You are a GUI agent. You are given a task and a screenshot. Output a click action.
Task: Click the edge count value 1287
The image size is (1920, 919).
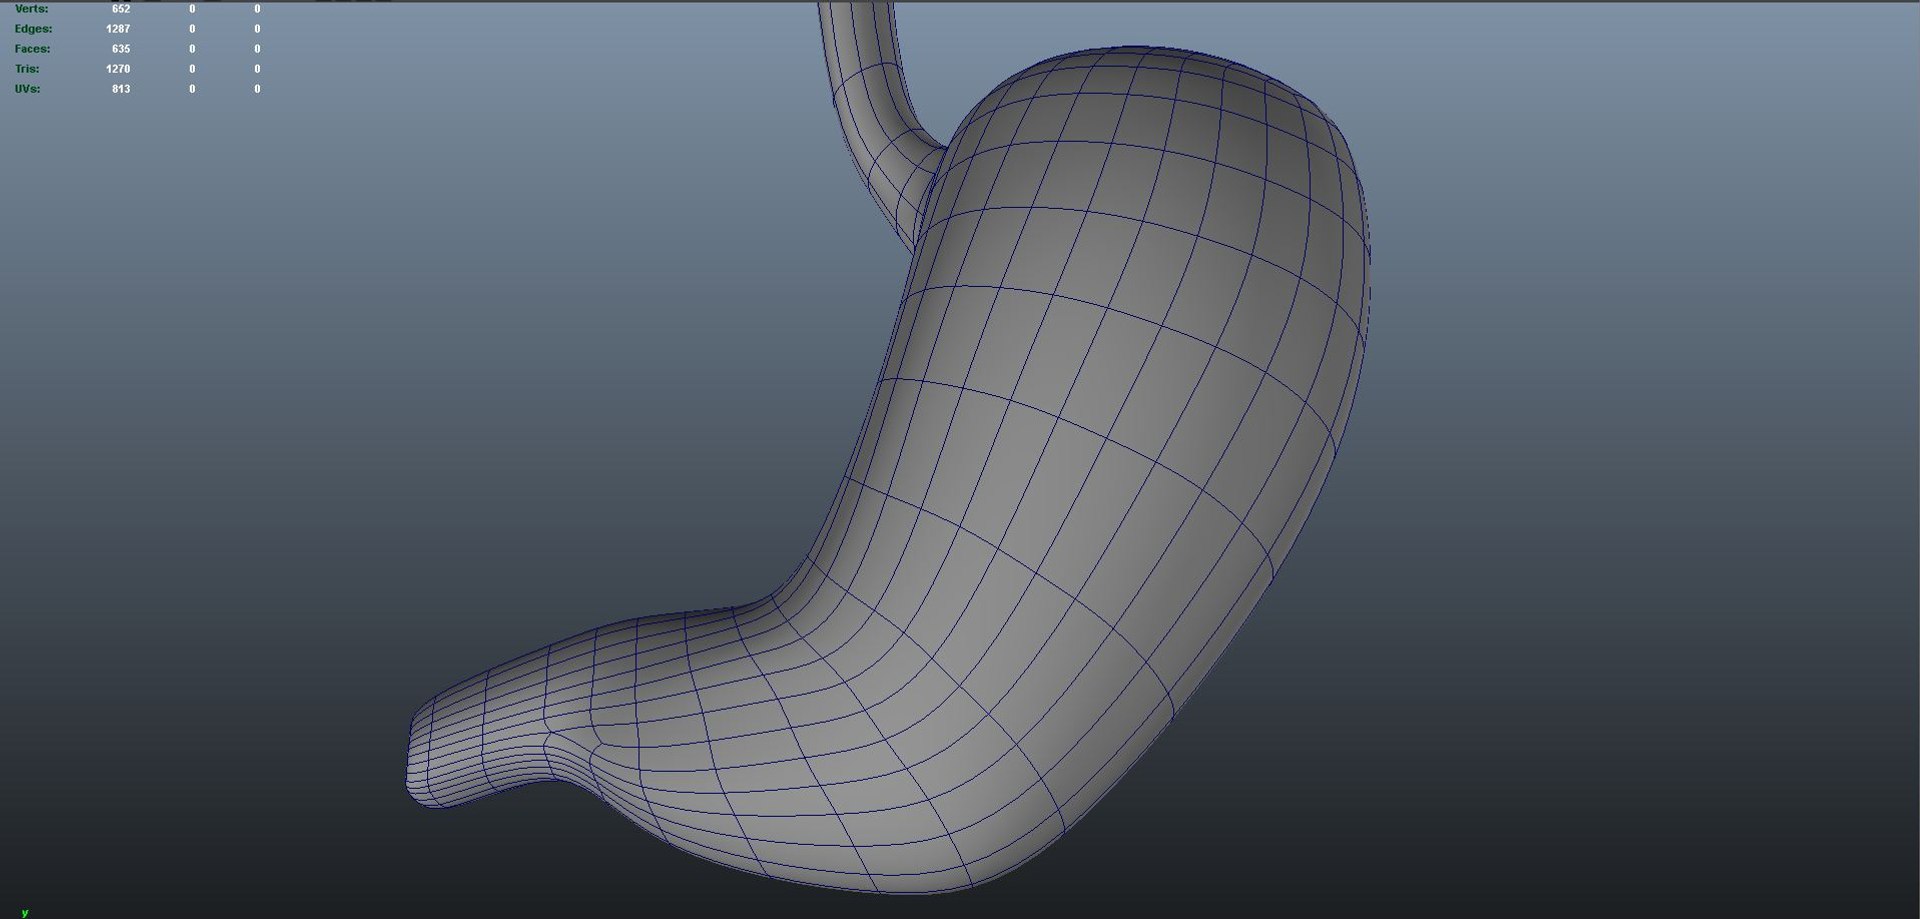click(x=118, y=29)
